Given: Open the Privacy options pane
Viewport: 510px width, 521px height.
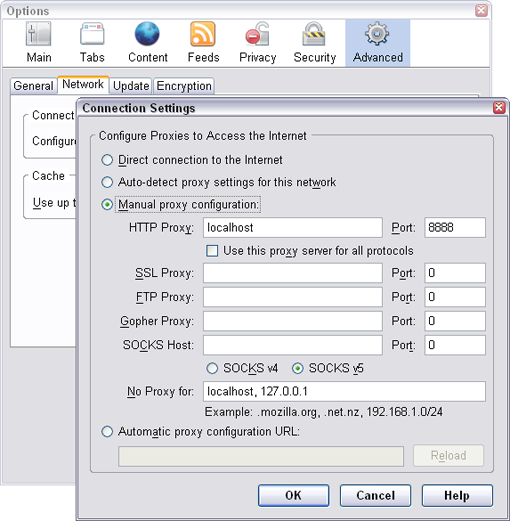Looking at the screenshot, I should [x=258, y=43].
